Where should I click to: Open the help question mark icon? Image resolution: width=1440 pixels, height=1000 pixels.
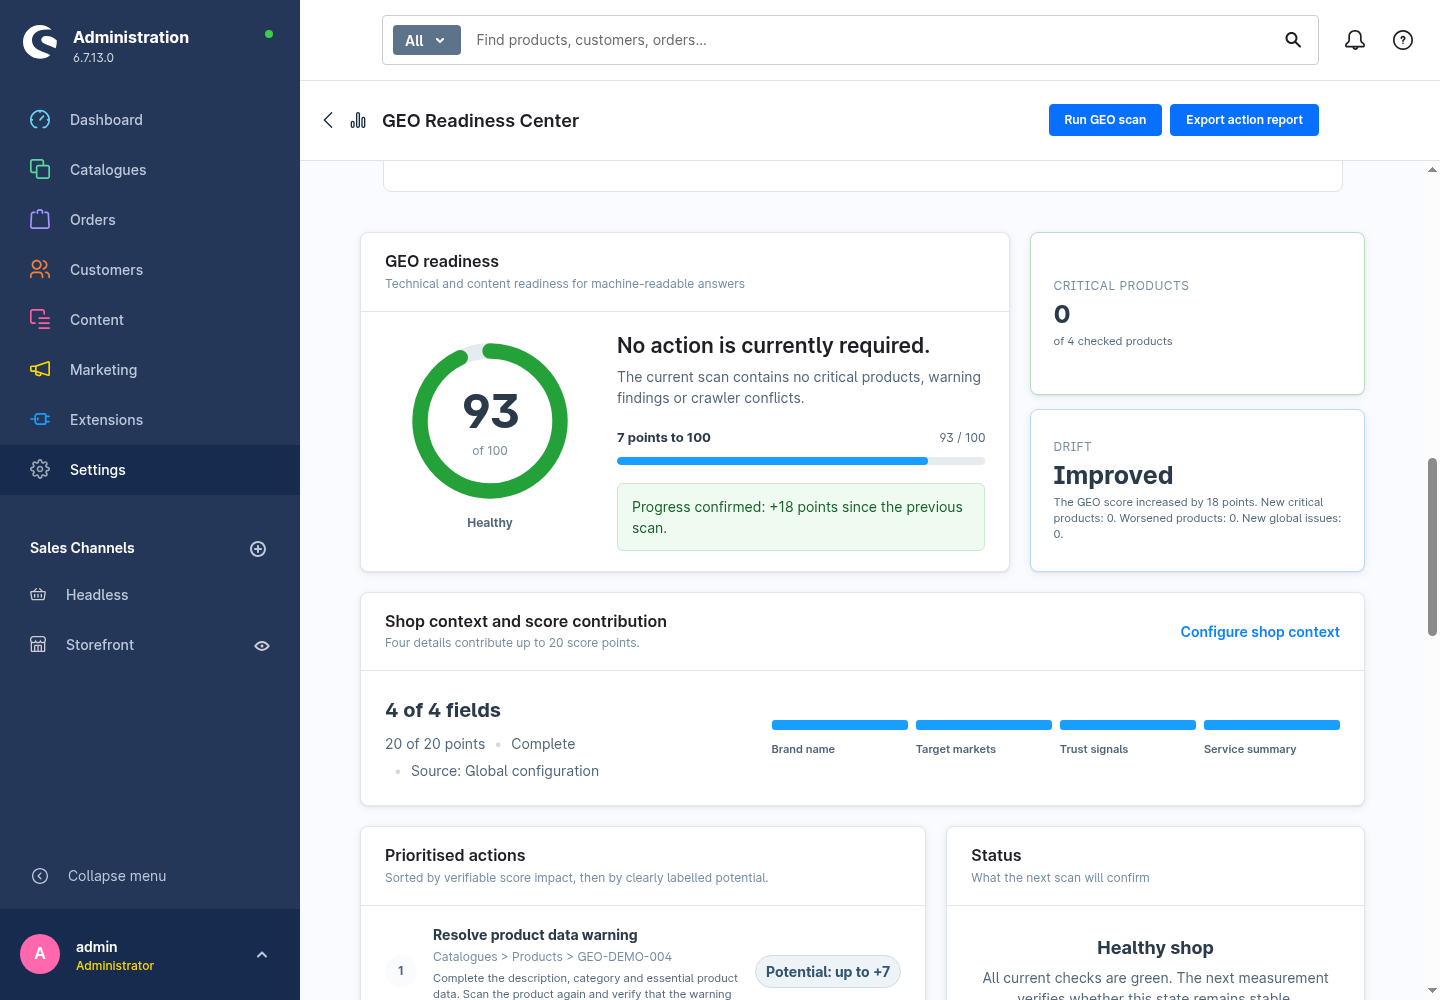click(x=1403, y=40)
